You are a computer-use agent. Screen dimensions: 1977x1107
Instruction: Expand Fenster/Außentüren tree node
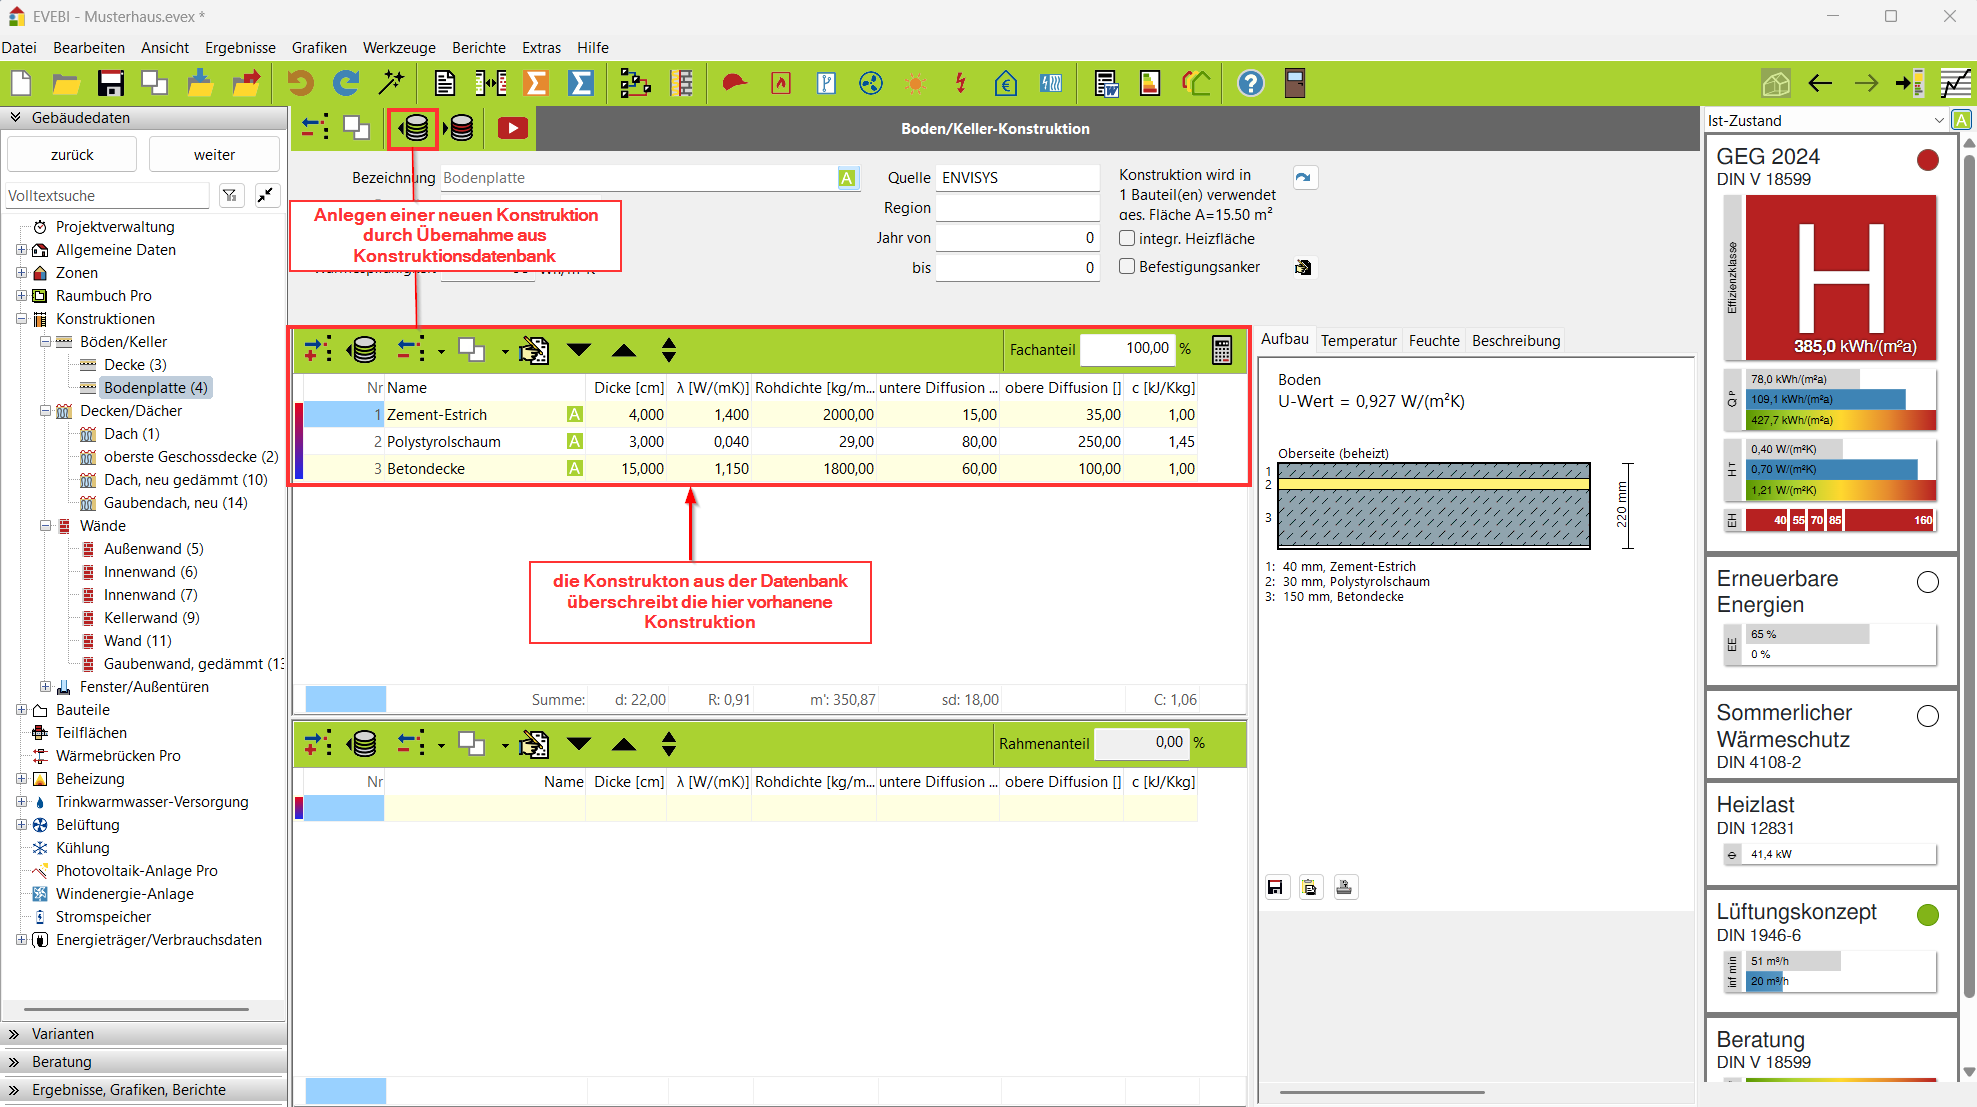pos(45,686)
